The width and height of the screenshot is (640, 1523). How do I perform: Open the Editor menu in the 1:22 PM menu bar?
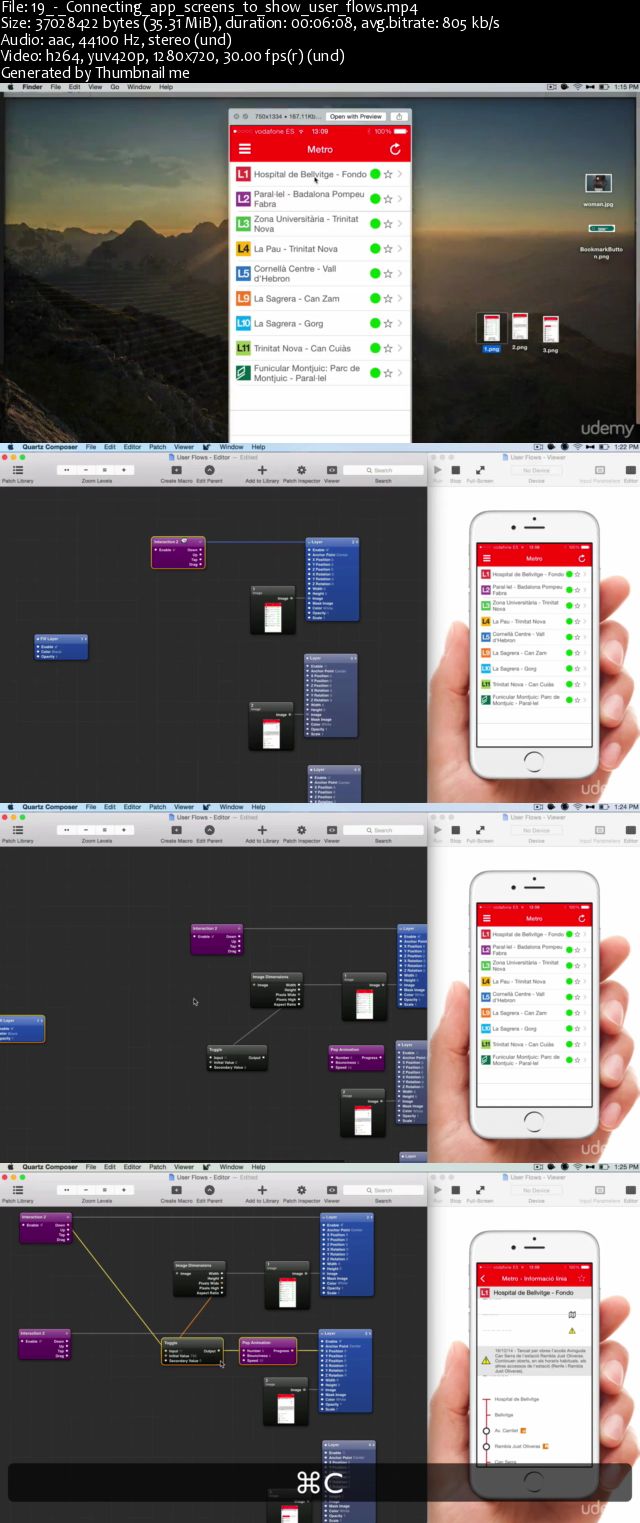pyautogui.click(x=132, y=447)
